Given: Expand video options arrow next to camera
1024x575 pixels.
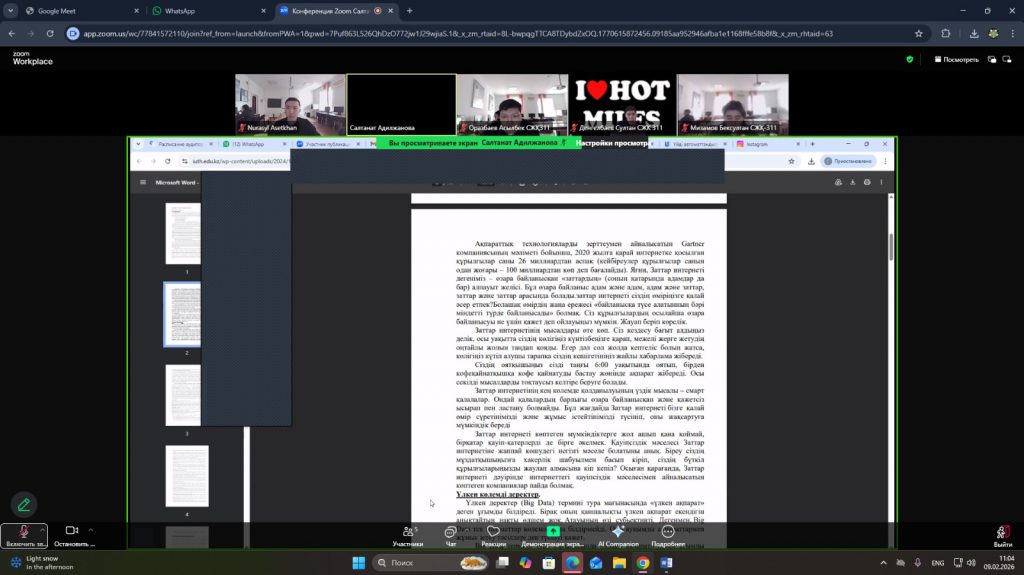Looking at the screenshot, I should 91,530.
